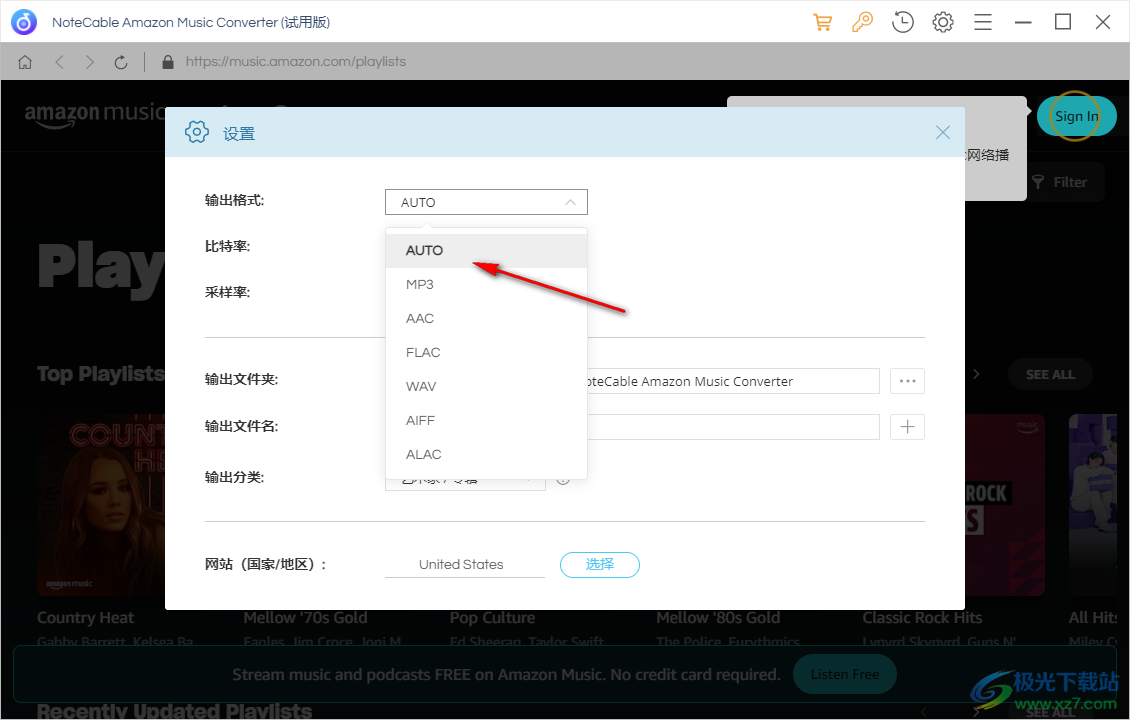Image resolution: width=1130 pixels, height=720 pixels.
Task: Choose AAC from format list
Action: point(486,319)
